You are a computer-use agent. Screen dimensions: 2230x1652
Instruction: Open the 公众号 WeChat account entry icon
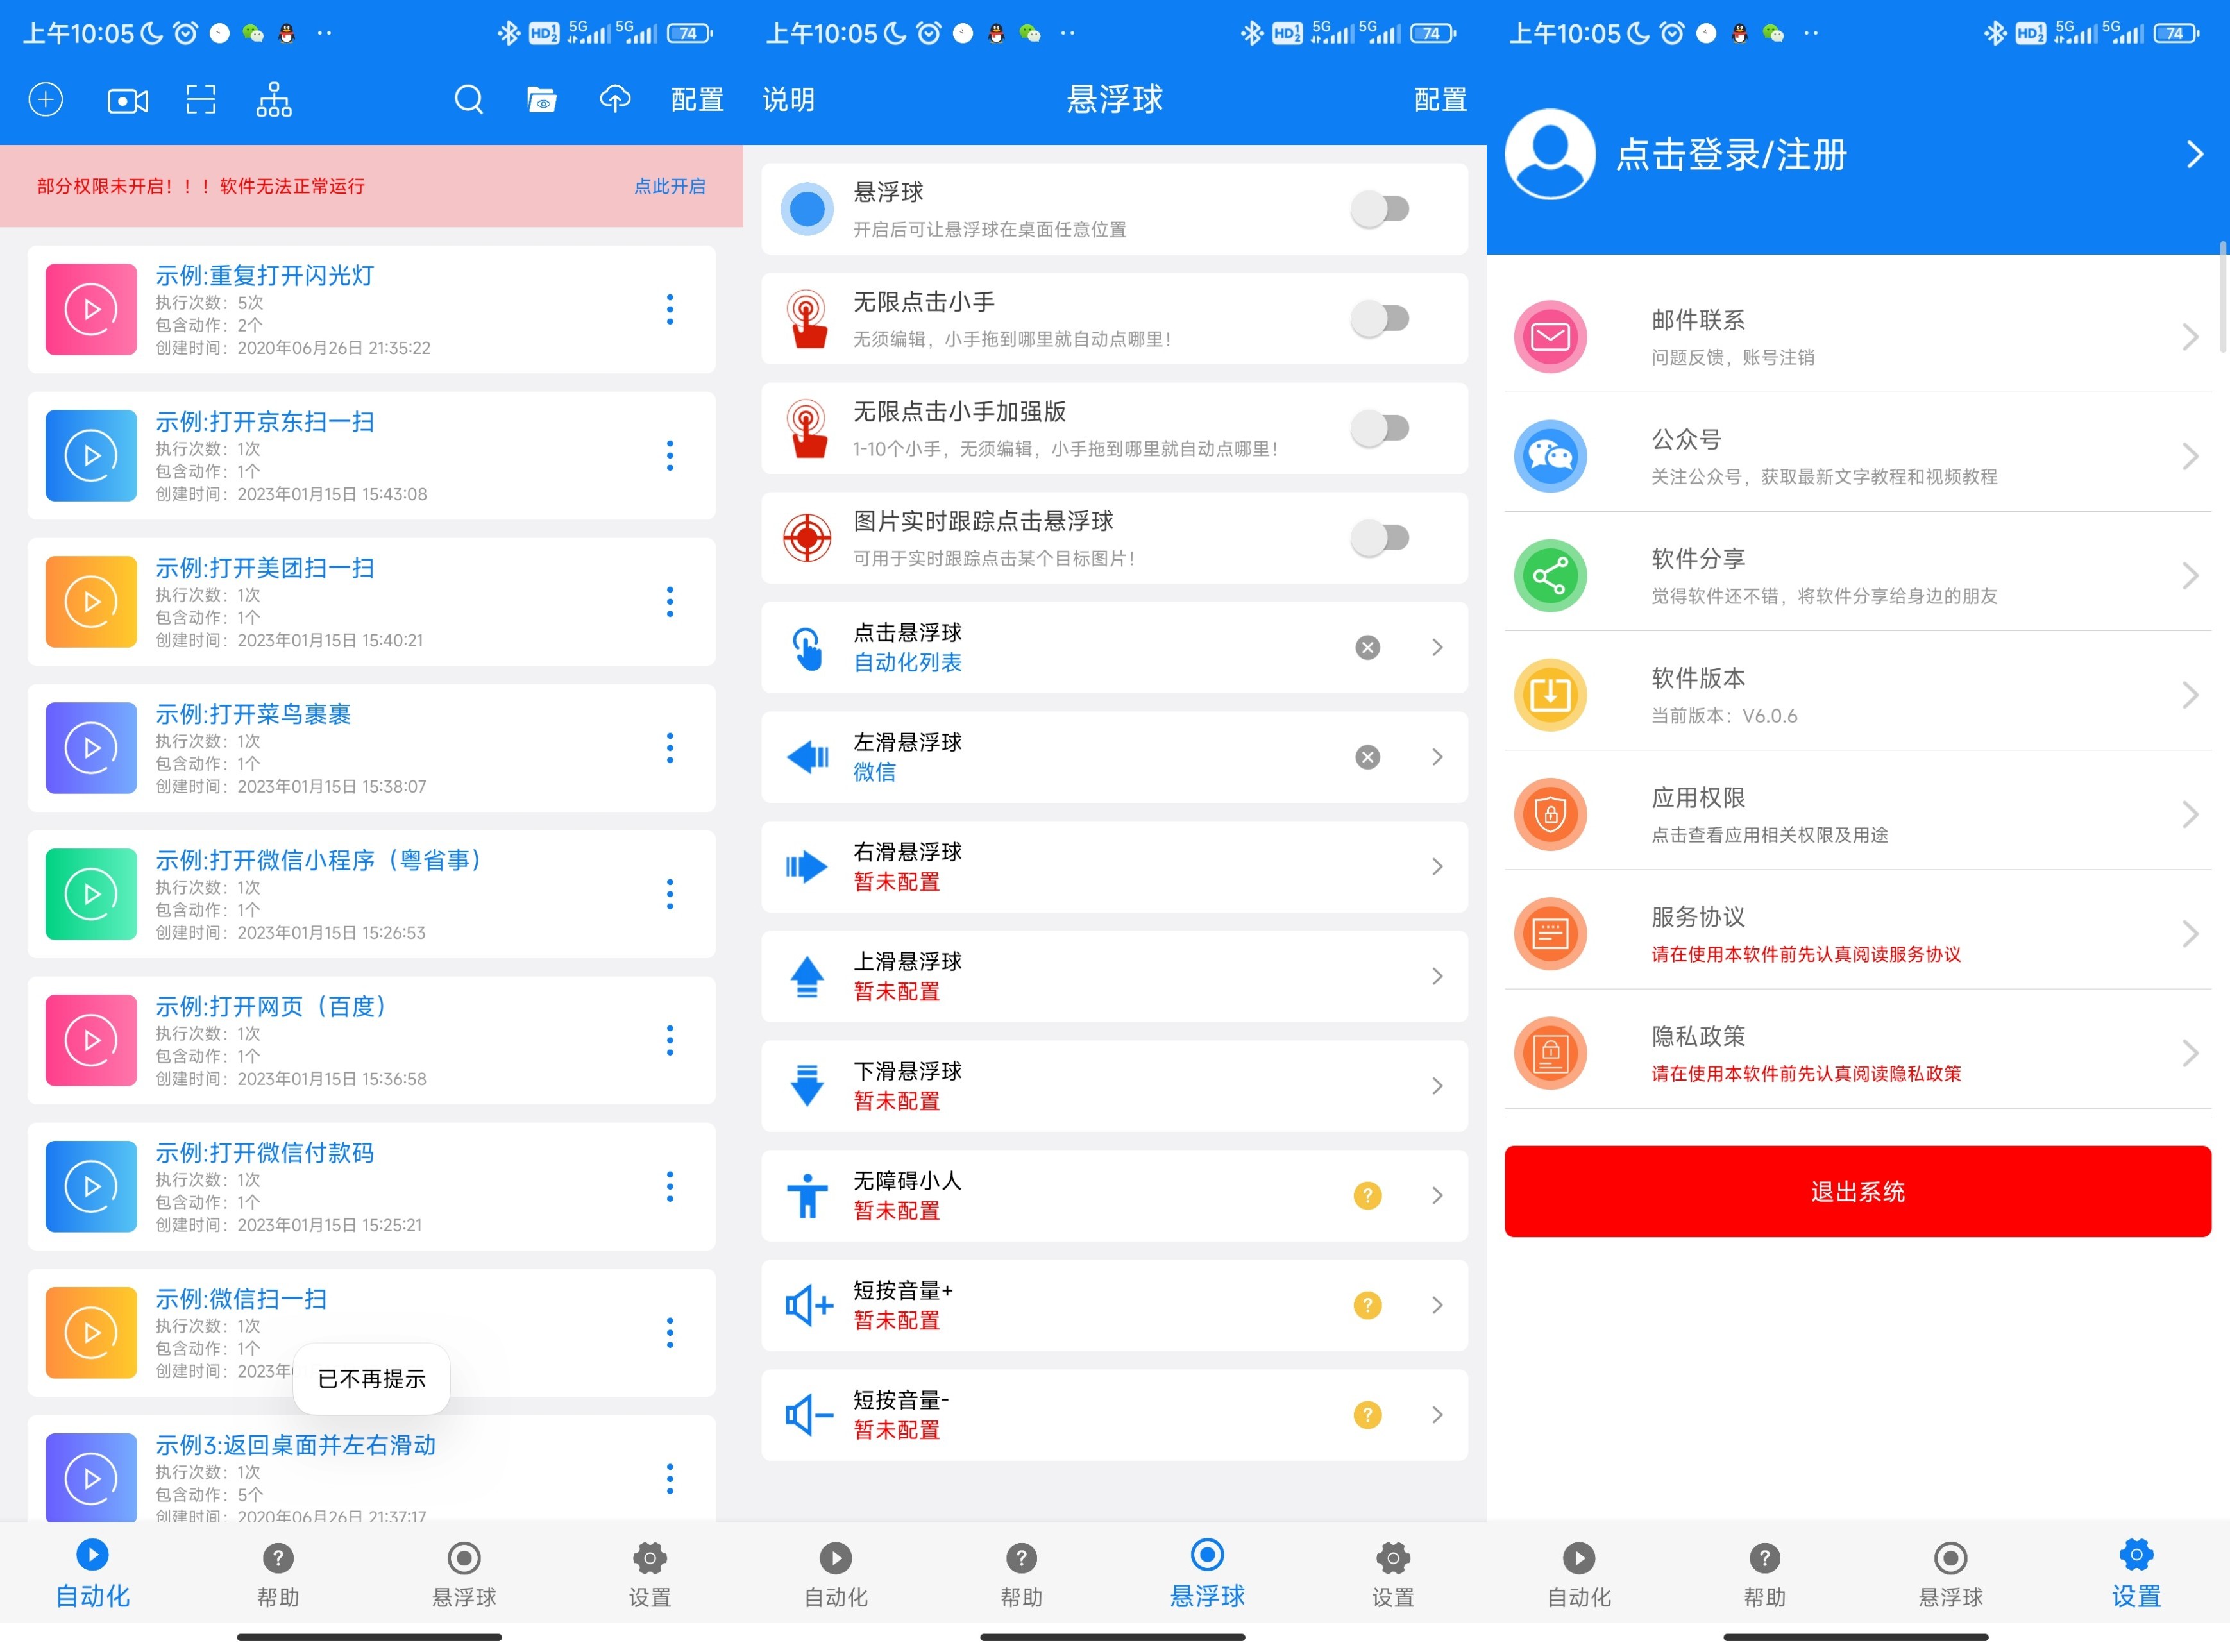[x=1550, y=456]
